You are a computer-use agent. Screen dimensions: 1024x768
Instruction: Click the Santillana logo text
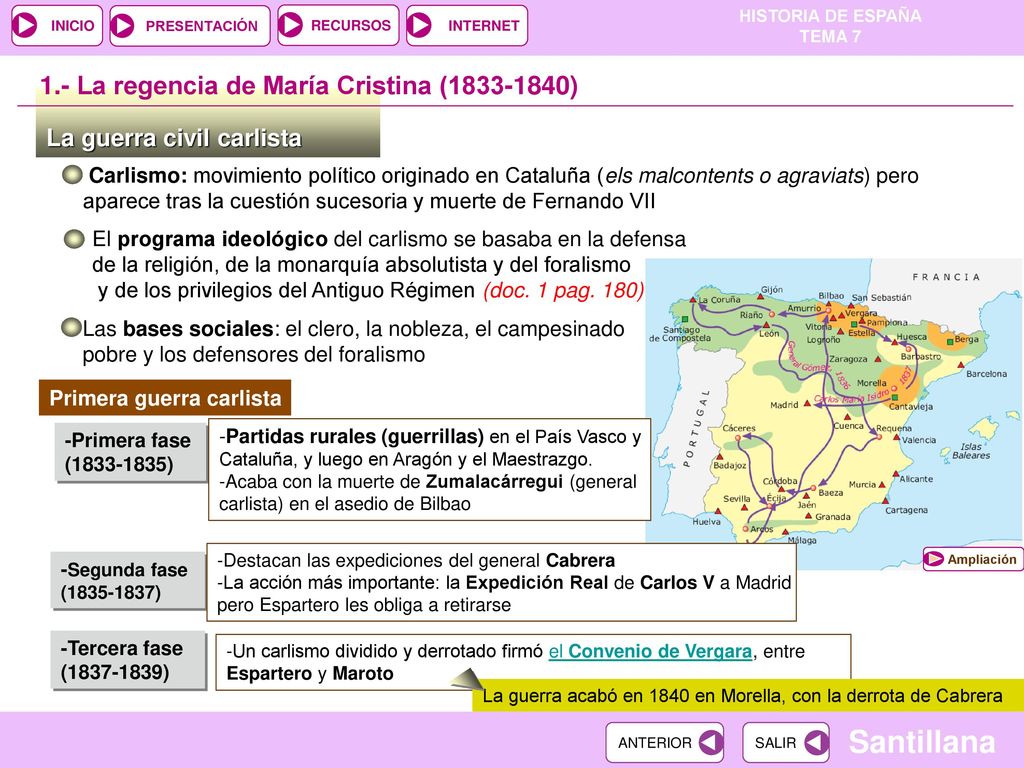921,743
